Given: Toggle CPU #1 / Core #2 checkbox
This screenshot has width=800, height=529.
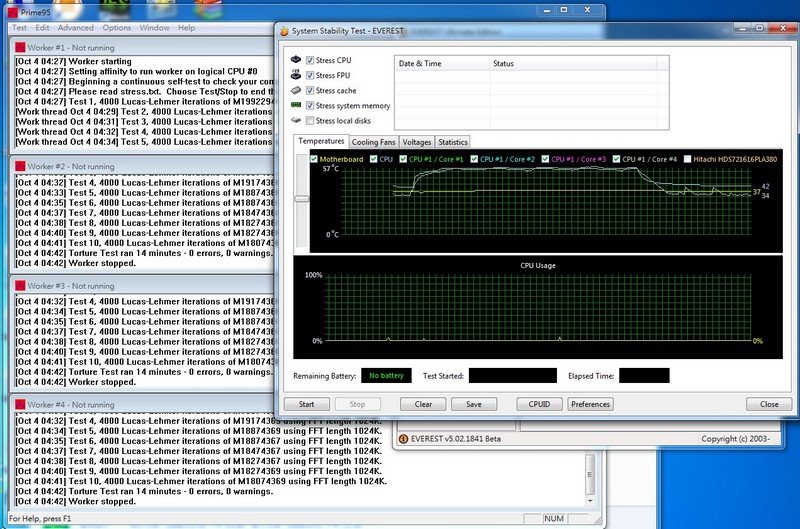Looking at the screenshot, I should [x=474, y=159].
